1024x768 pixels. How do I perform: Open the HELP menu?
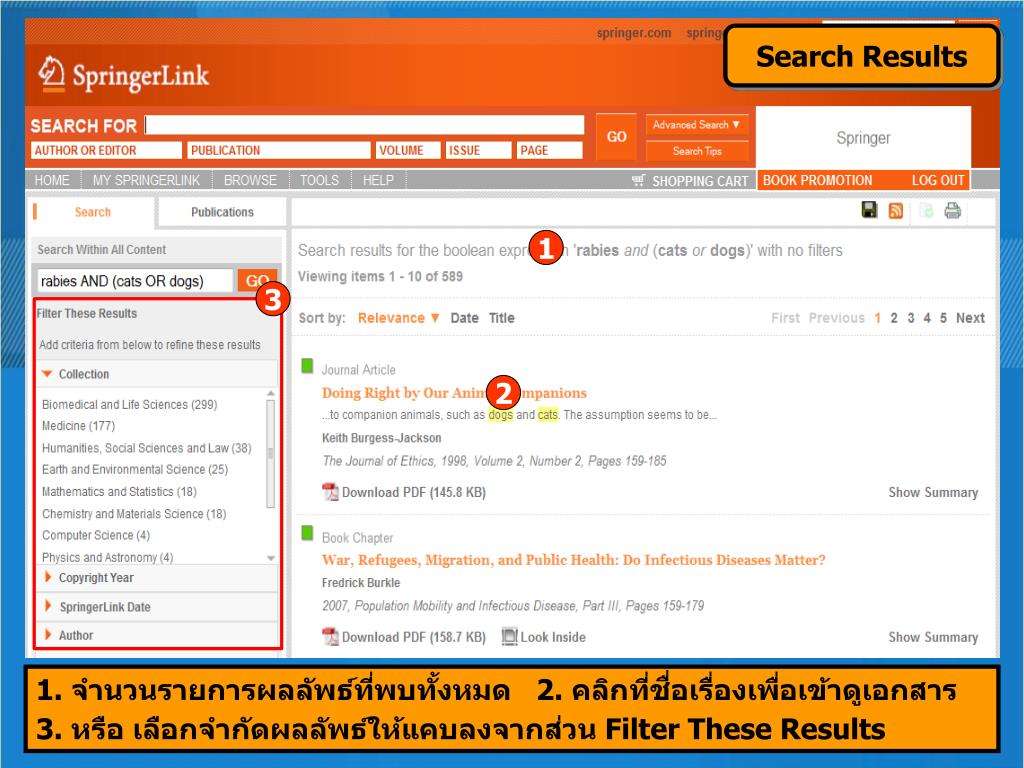[378, 180]
